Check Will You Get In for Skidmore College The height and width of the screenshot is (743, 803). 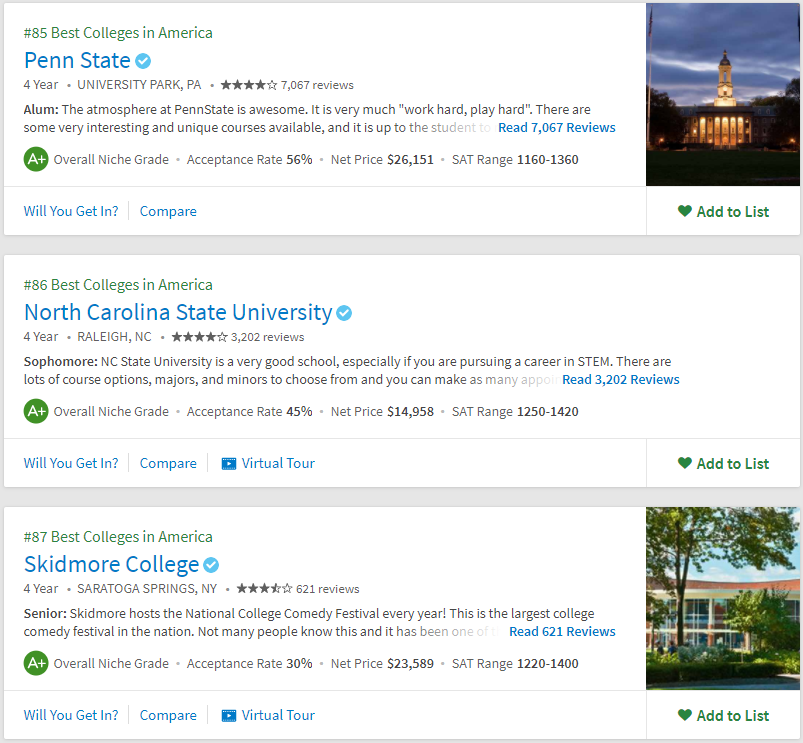tap(71, 715)
